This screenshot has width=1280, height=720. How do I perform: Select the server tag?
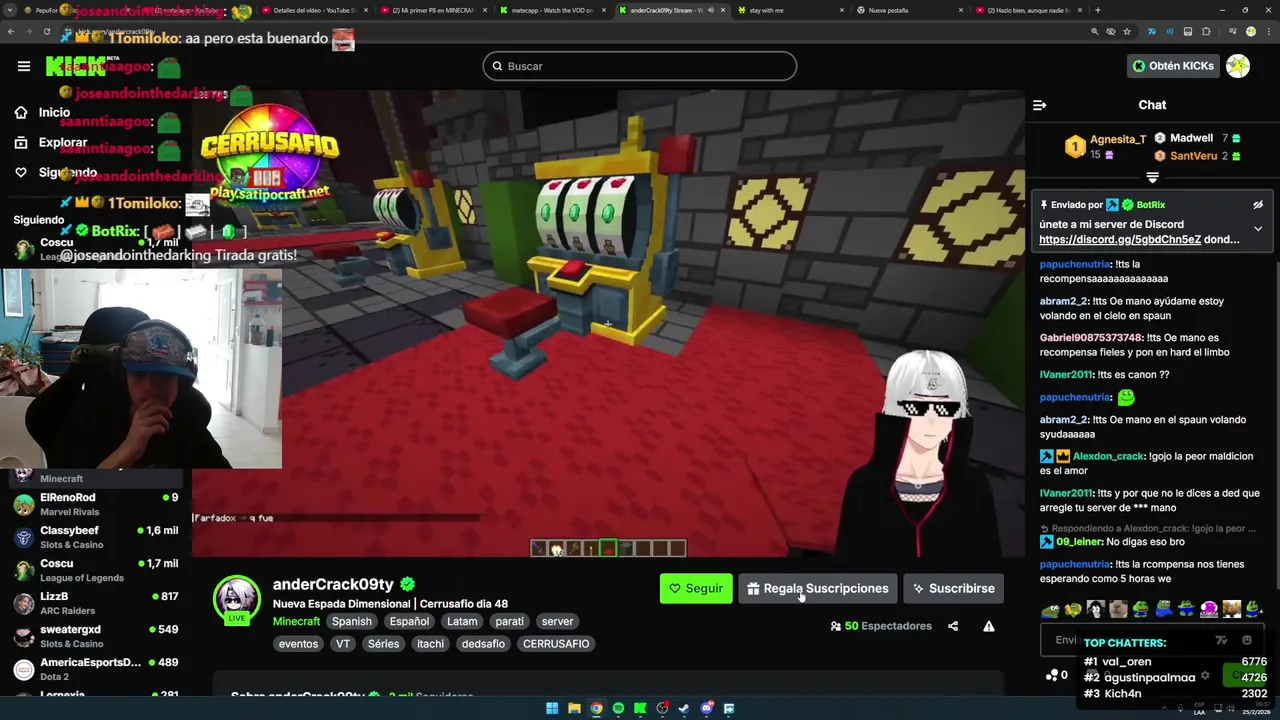point(558,621)
